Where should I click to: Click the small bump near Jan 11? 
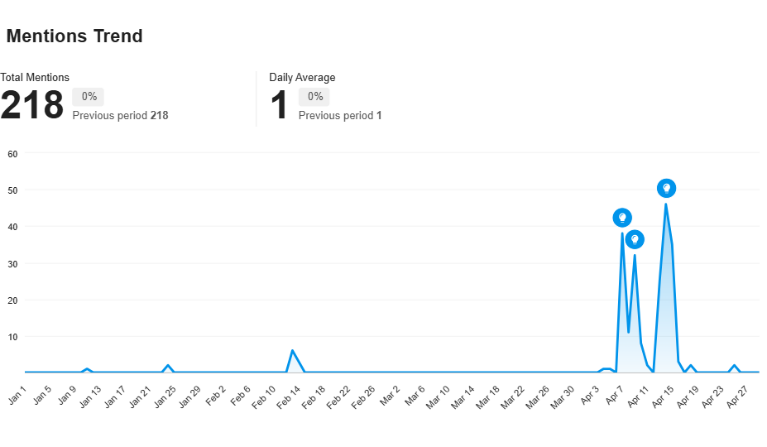(x=87, y=369)
